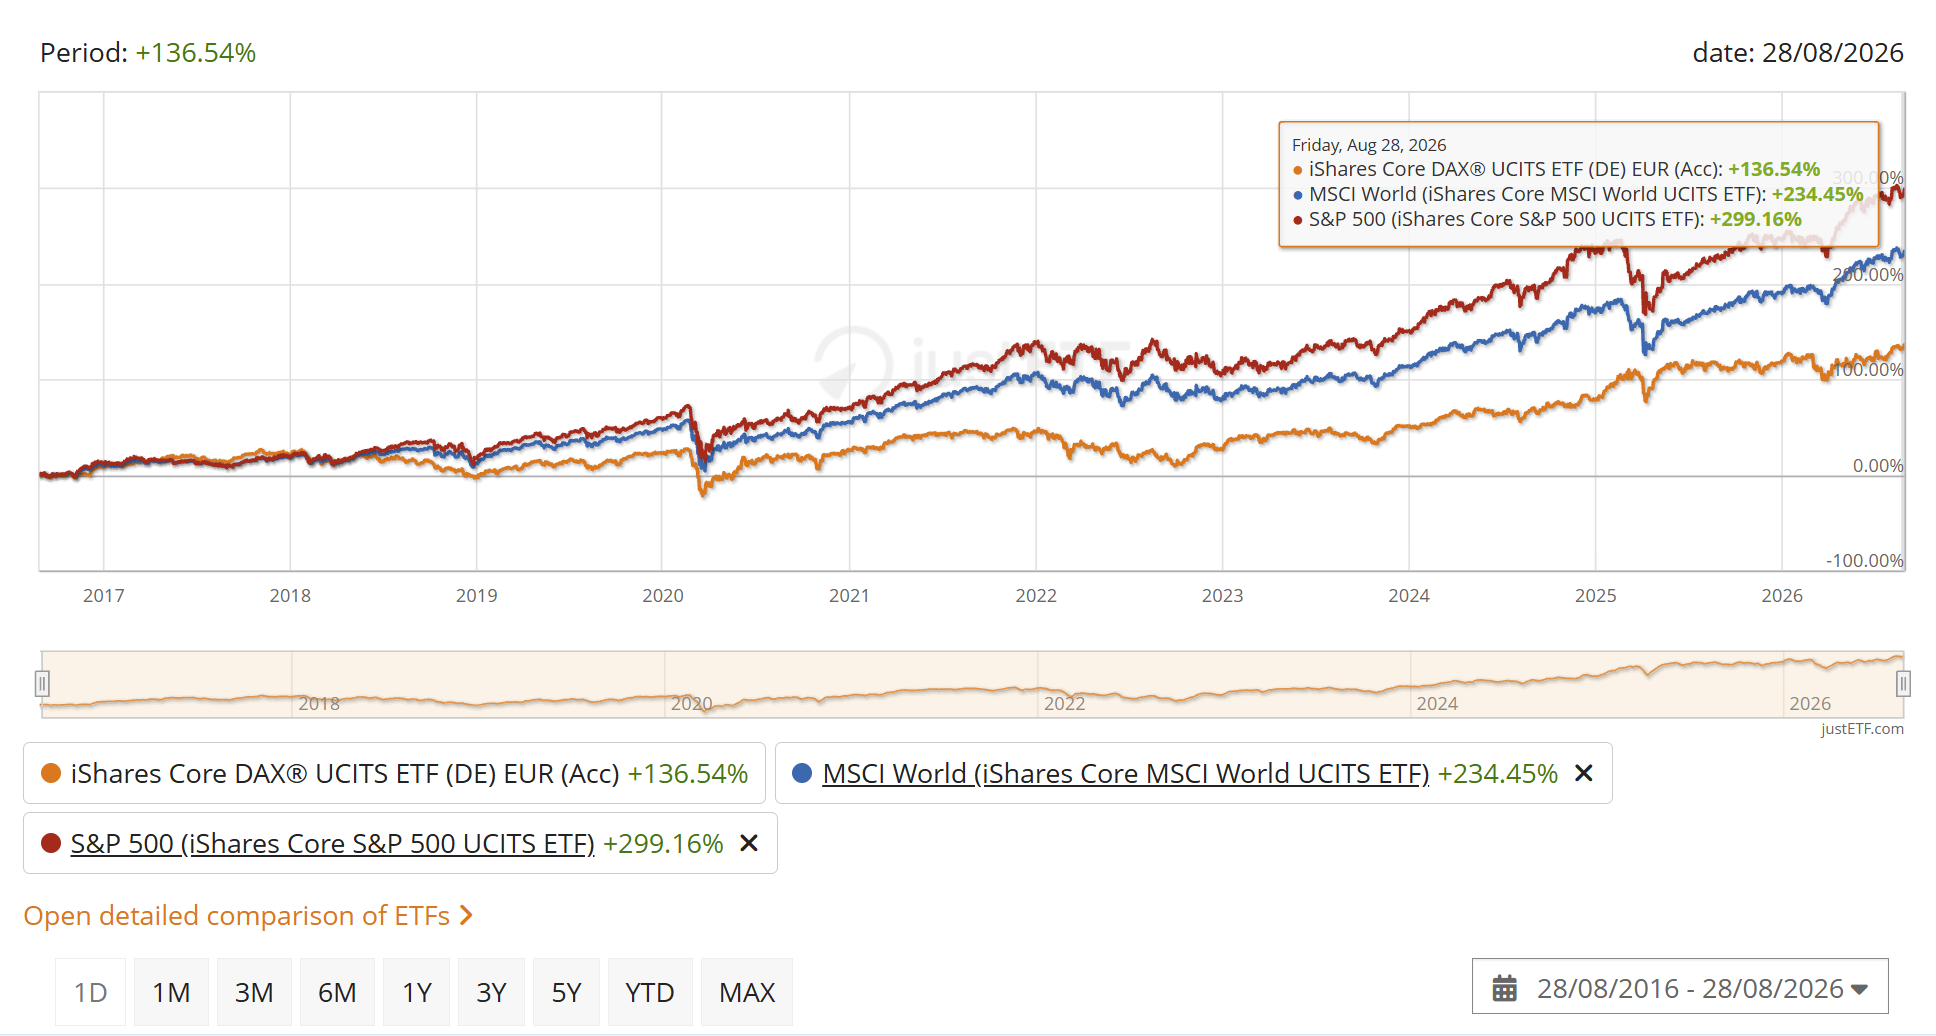Select the 1M time period
This screenshot has height=1036, width=1936.
pos(171,992)
